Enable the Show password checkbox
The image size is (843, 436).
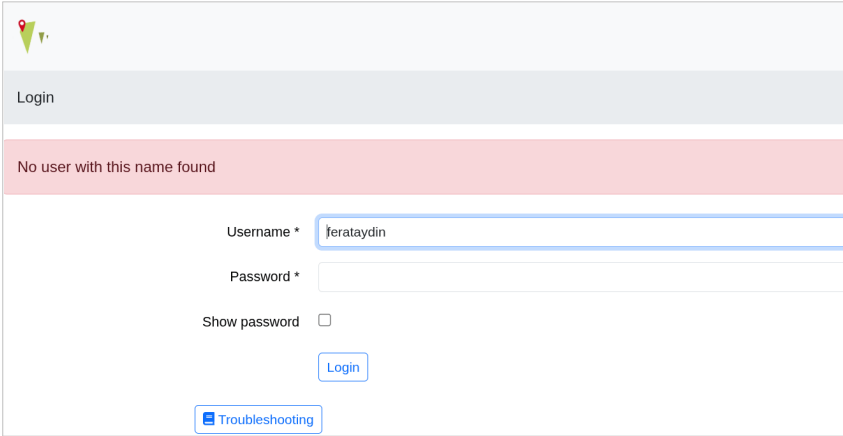click(x=324, y=320)
